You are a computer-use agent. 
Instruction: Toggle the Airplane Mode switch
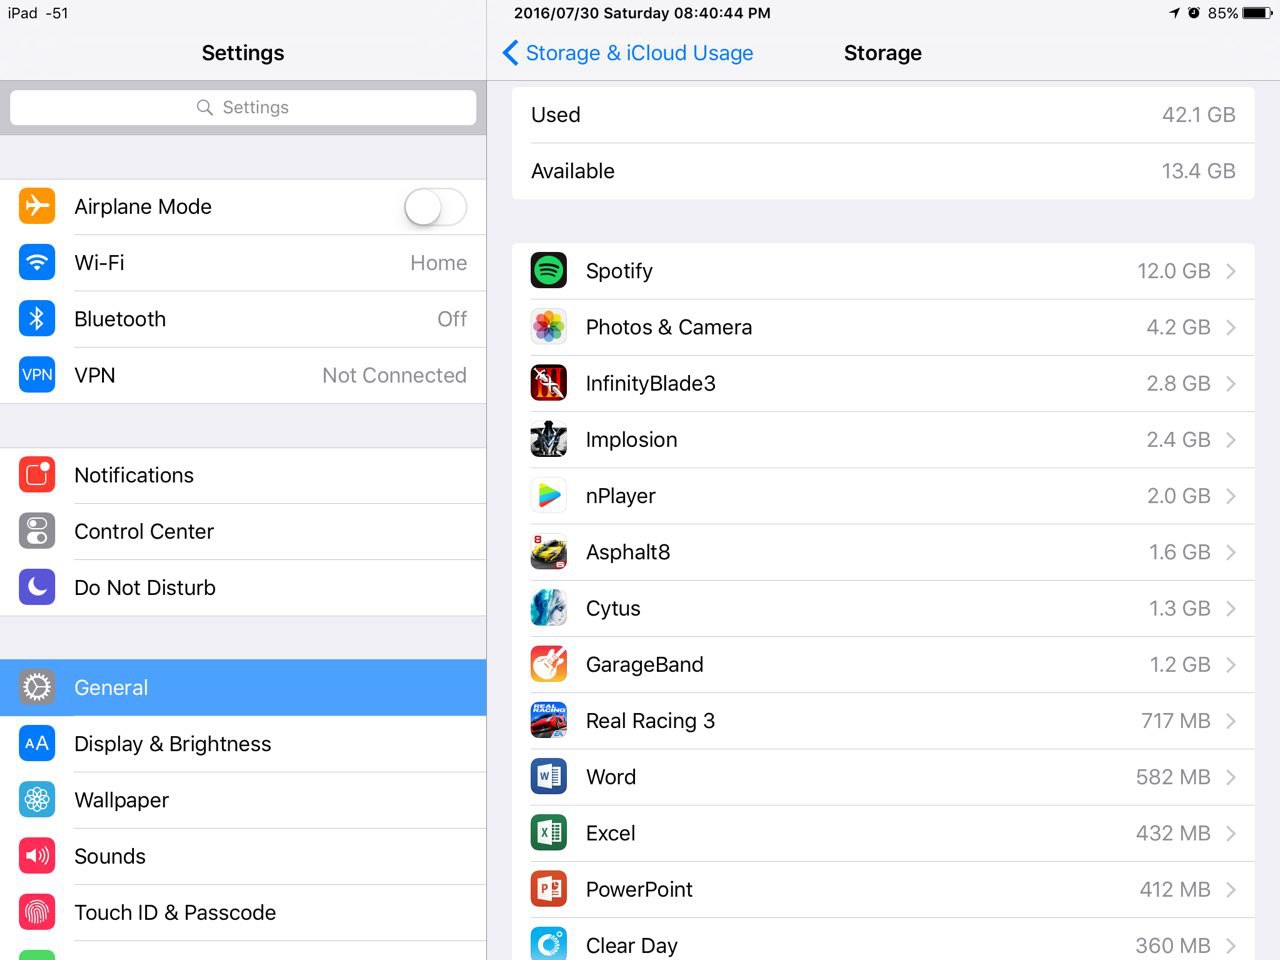pyautogui.click(x=435, y=207)
